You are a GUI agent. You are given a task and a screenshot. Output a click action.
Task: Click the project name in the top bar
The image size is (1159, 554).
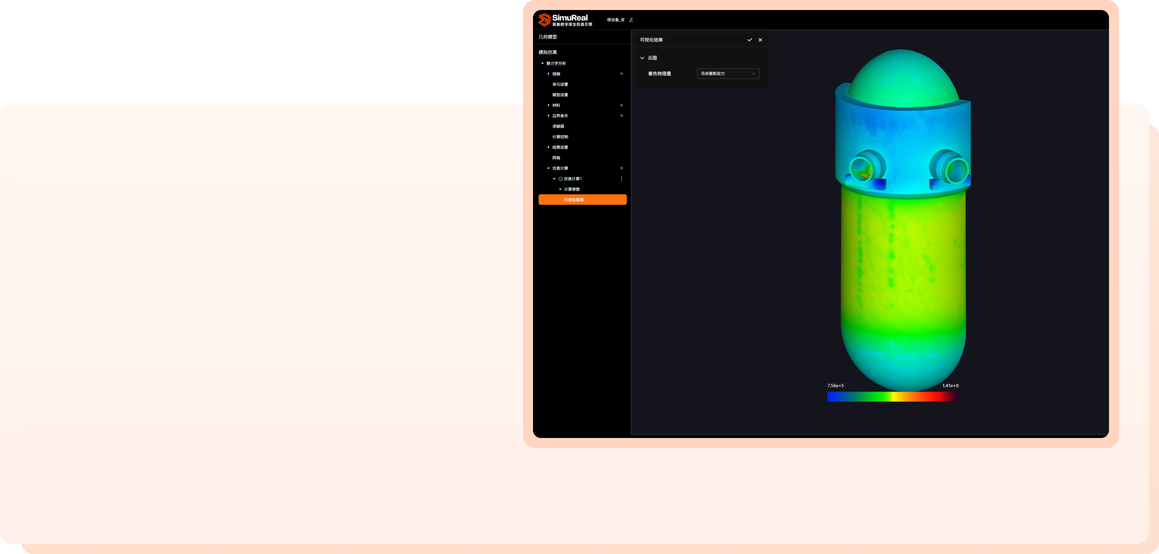tap(616, 20)
